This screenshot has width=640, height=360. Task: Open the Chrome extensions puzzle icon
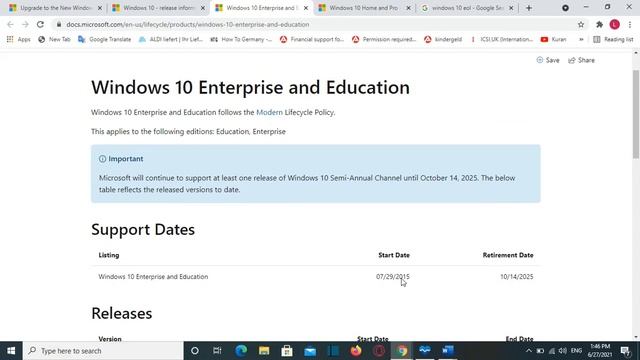pos(599,24)
